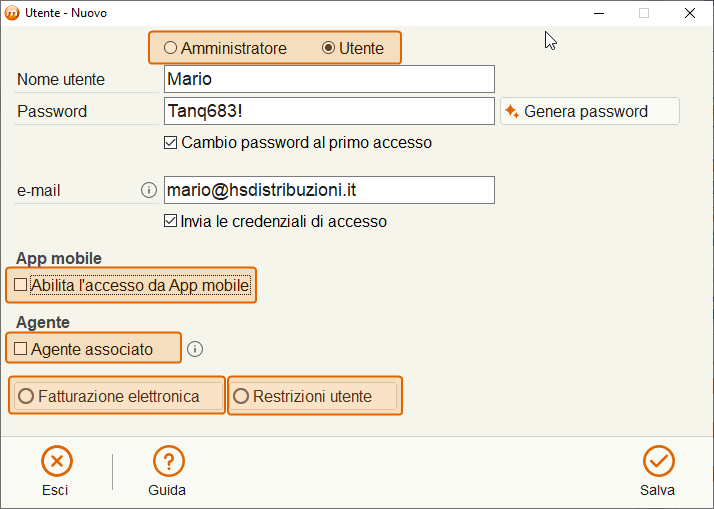Click the Esci exit icon
The width and height of the screenshot is (714, 509).
tap(57, 461)
